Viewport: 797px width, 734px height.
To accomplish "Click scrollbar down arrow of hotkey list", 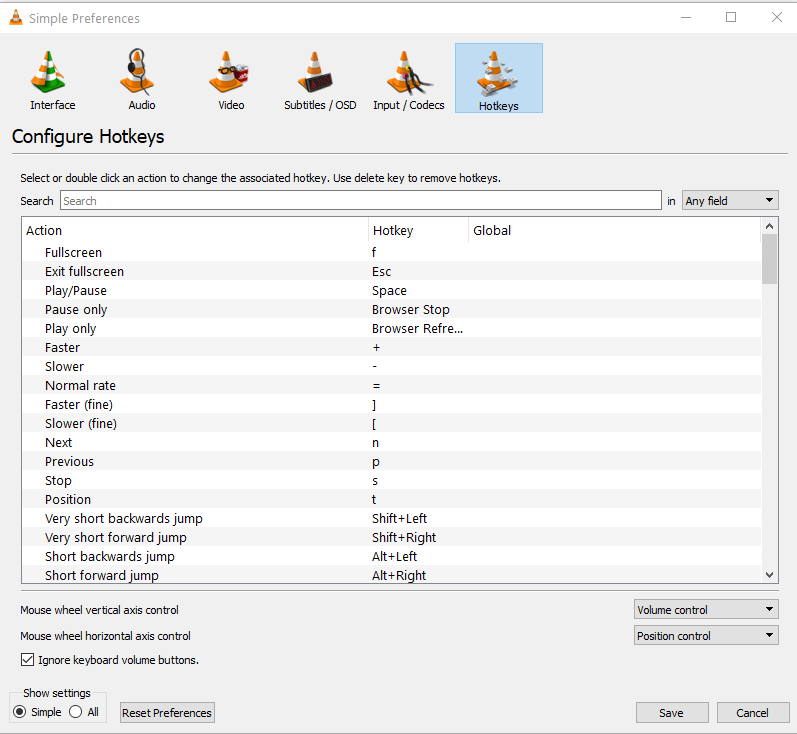I will point(769,575).
